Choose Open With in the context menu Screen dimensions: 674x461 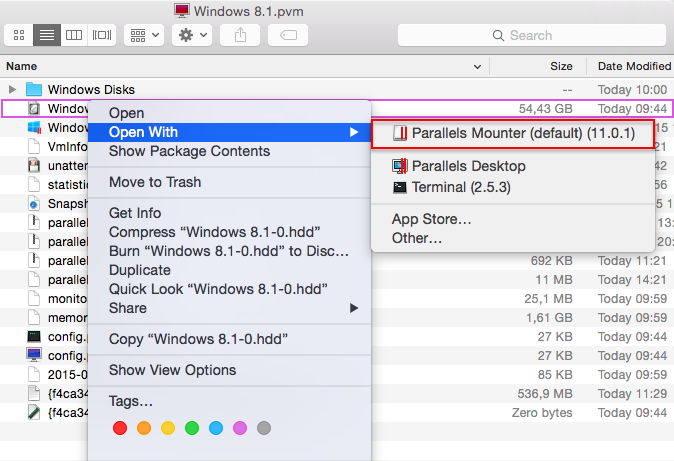tap(230, 132)
